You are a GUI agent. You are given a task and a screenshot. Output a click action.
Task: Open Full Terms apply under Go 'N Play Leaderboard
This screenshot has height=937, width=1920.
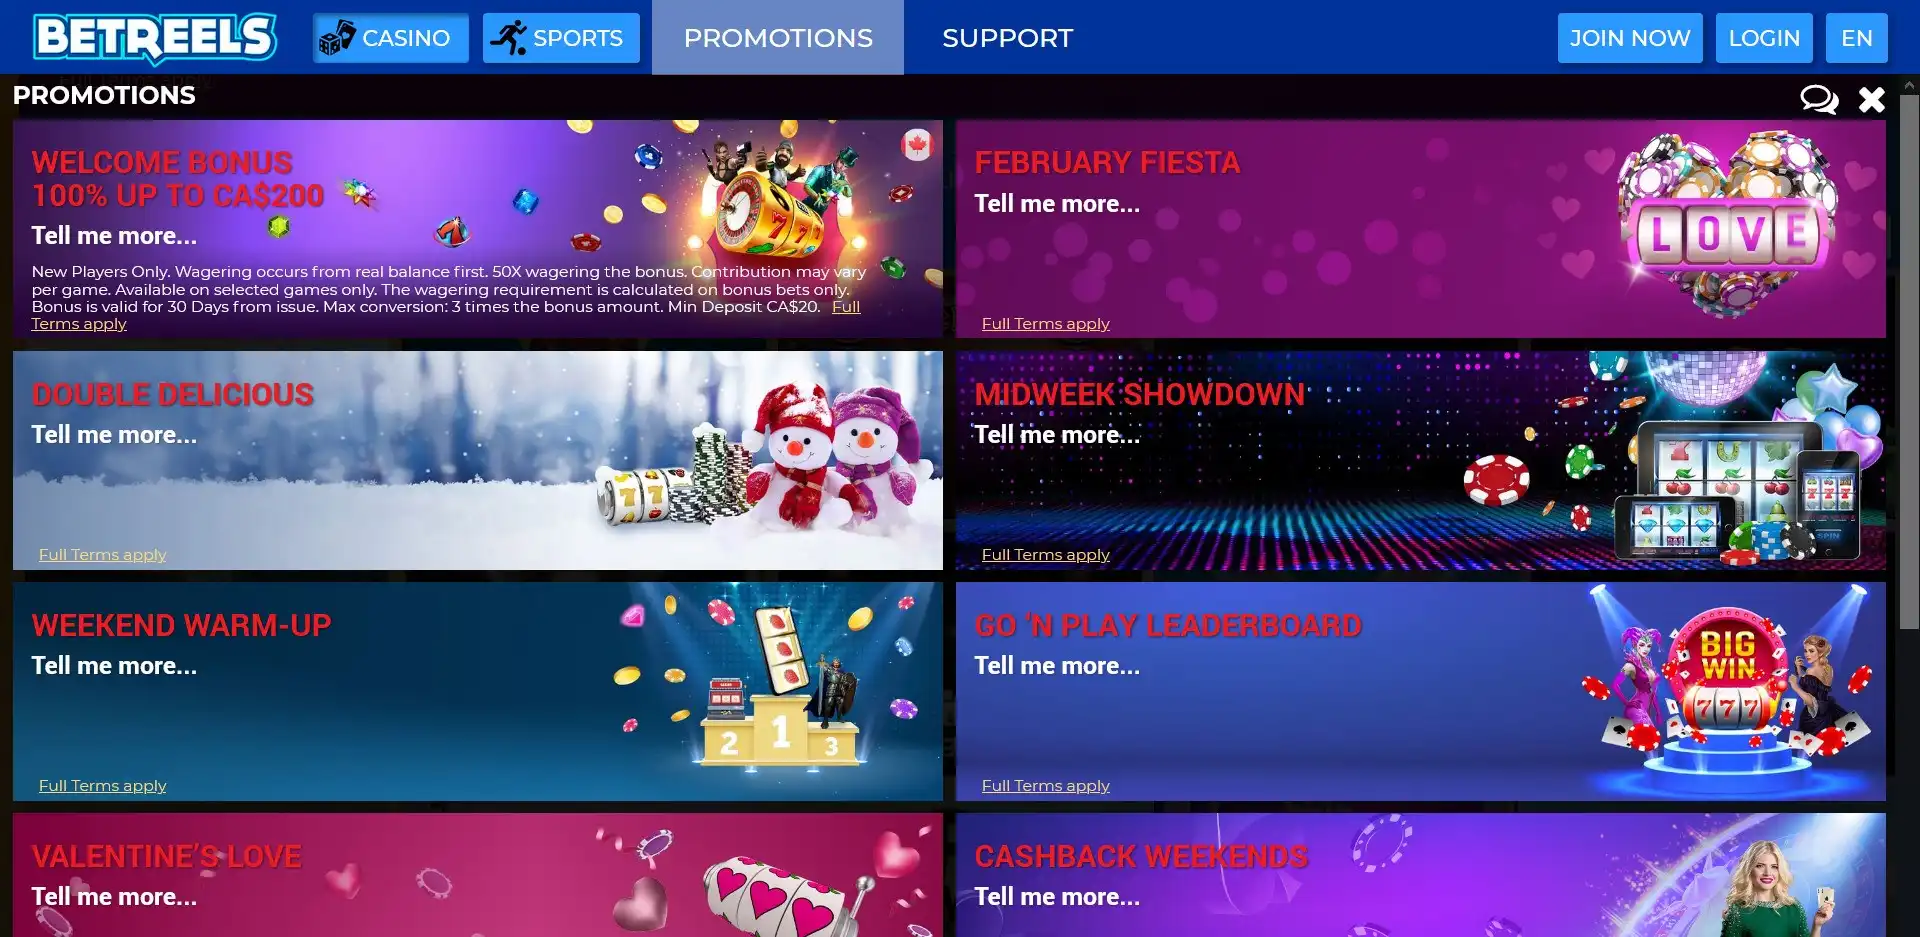1046,786
